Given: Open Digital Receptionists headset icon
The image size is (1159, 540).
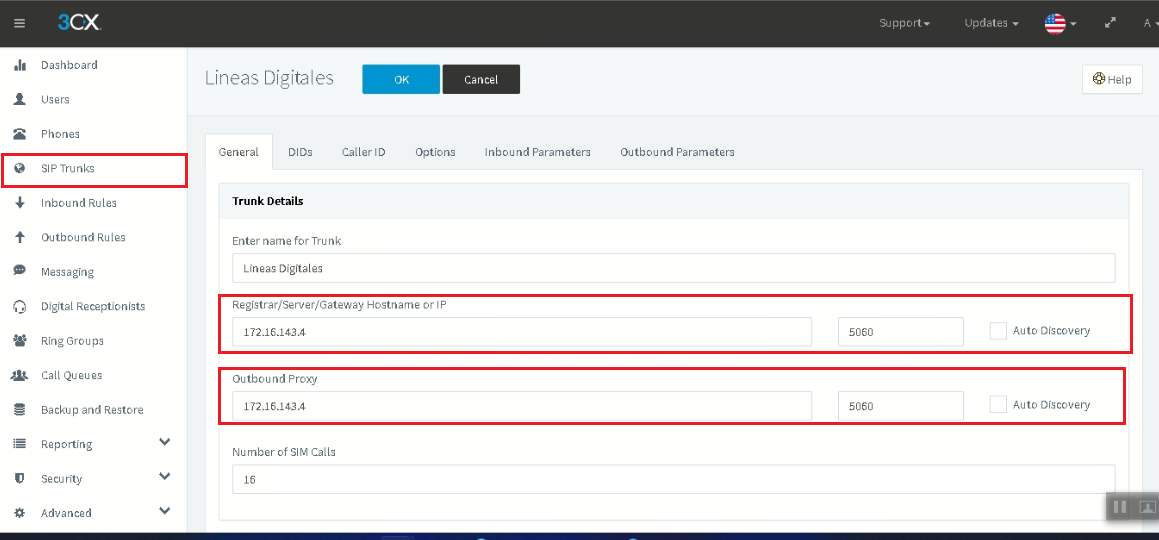Looking at the screenshot, I should pos(20,306).
